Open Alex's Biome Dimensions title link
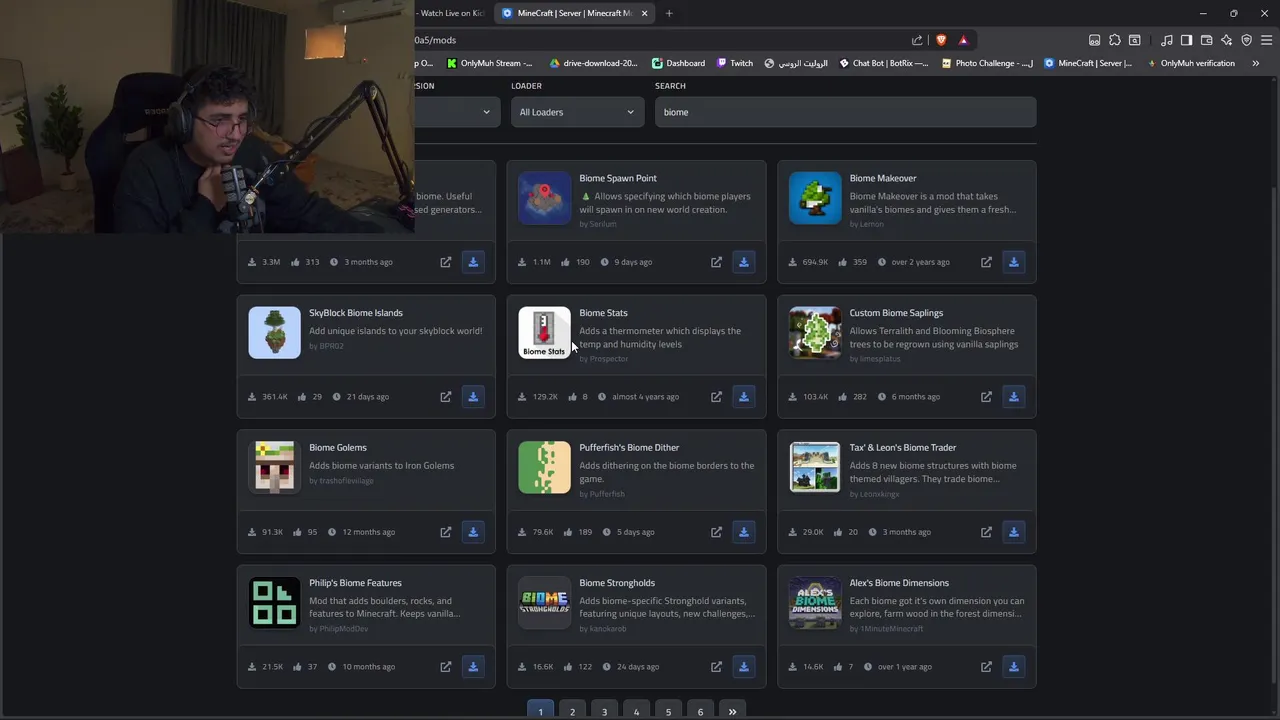The height and width of the screenshot is (720, 1280). click(x=899, y=583)
